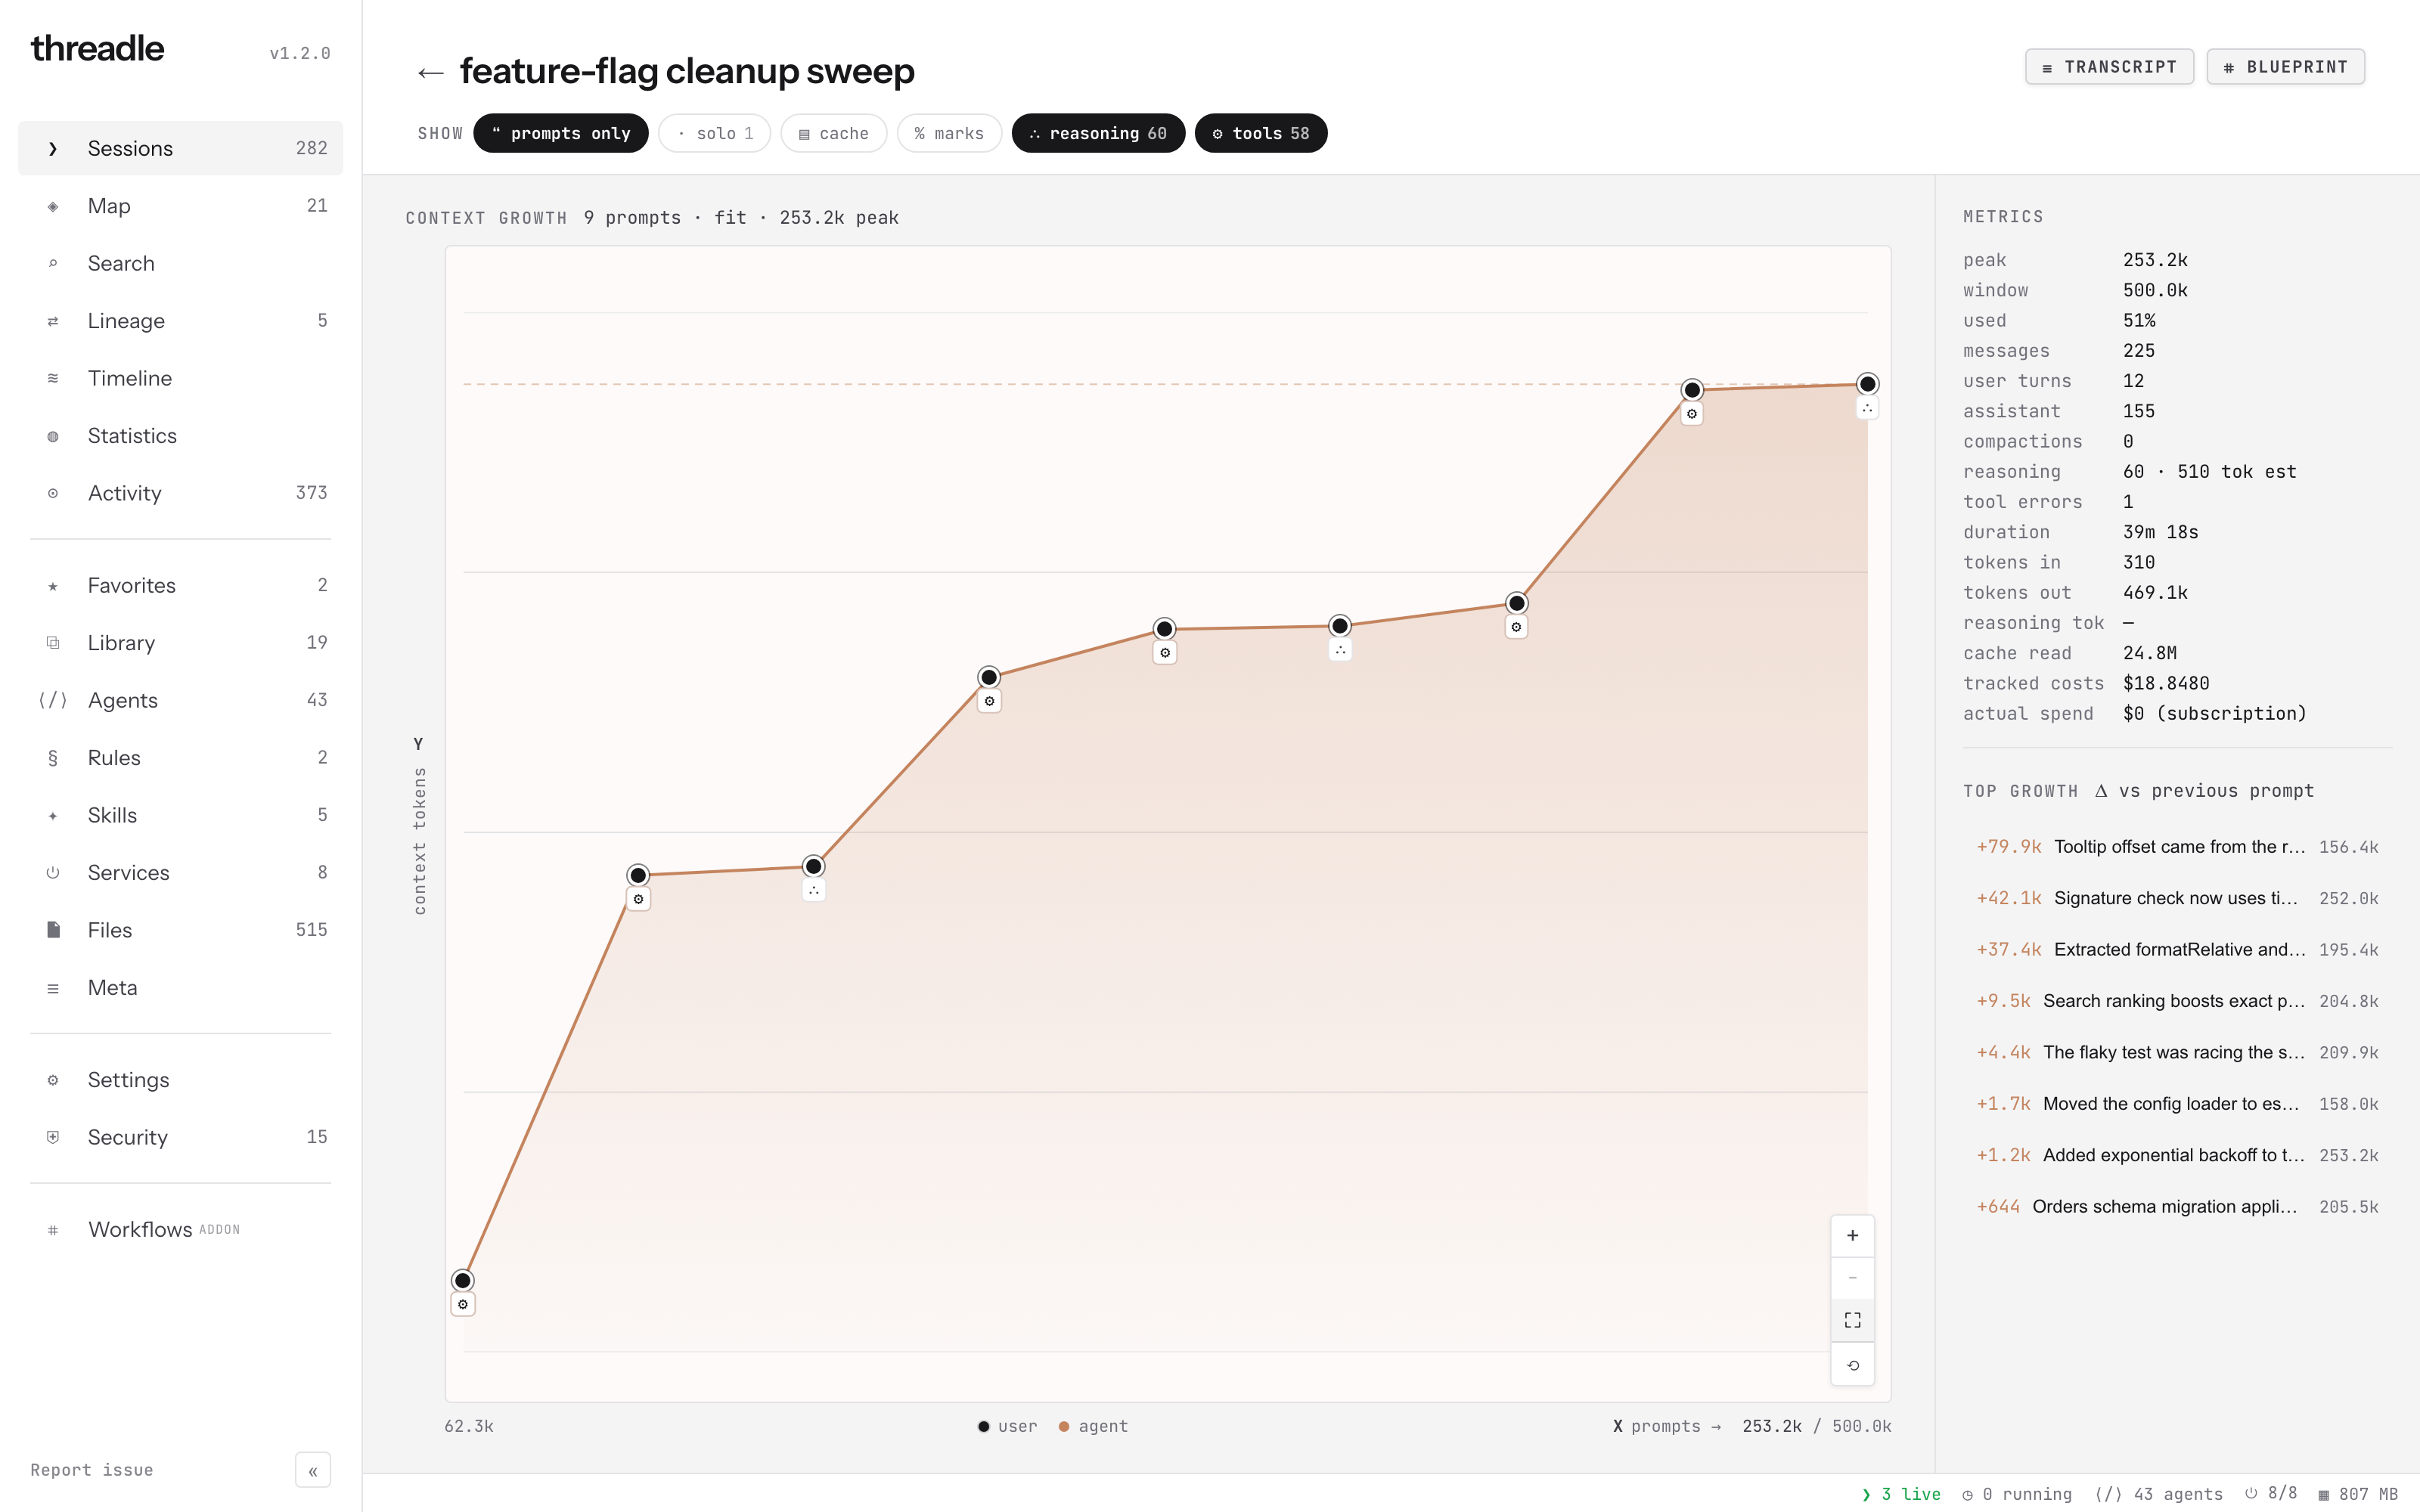The height and width of the screenshot is (1512, 2420).
Task: Open the 'Tooltip offset came from' growth entry
Action: tap(2177, 847)
